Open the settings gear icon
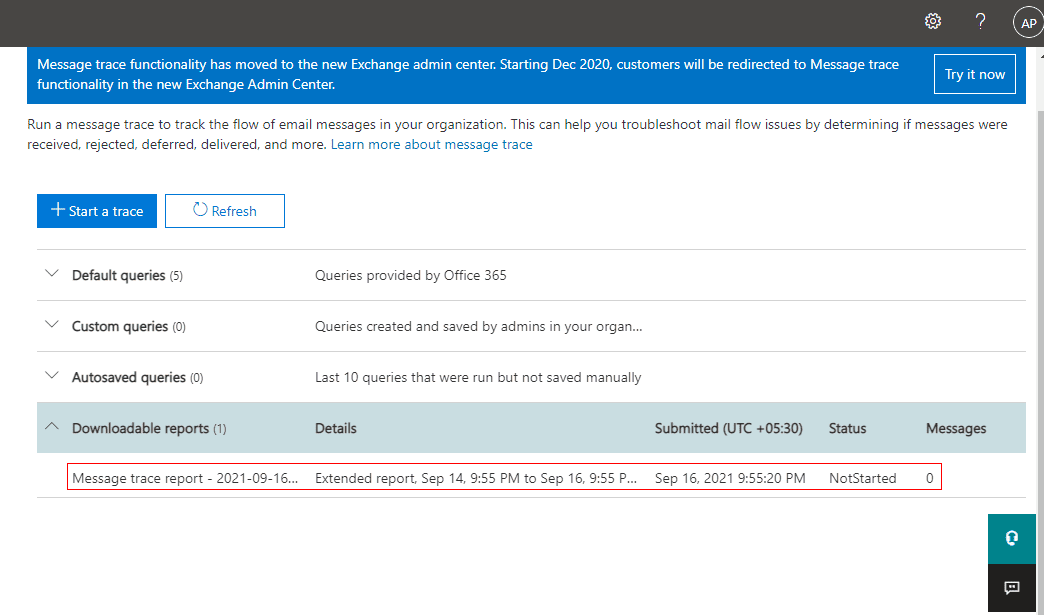The height and width of the screenshot is (615, 1044). pos(933,22)
